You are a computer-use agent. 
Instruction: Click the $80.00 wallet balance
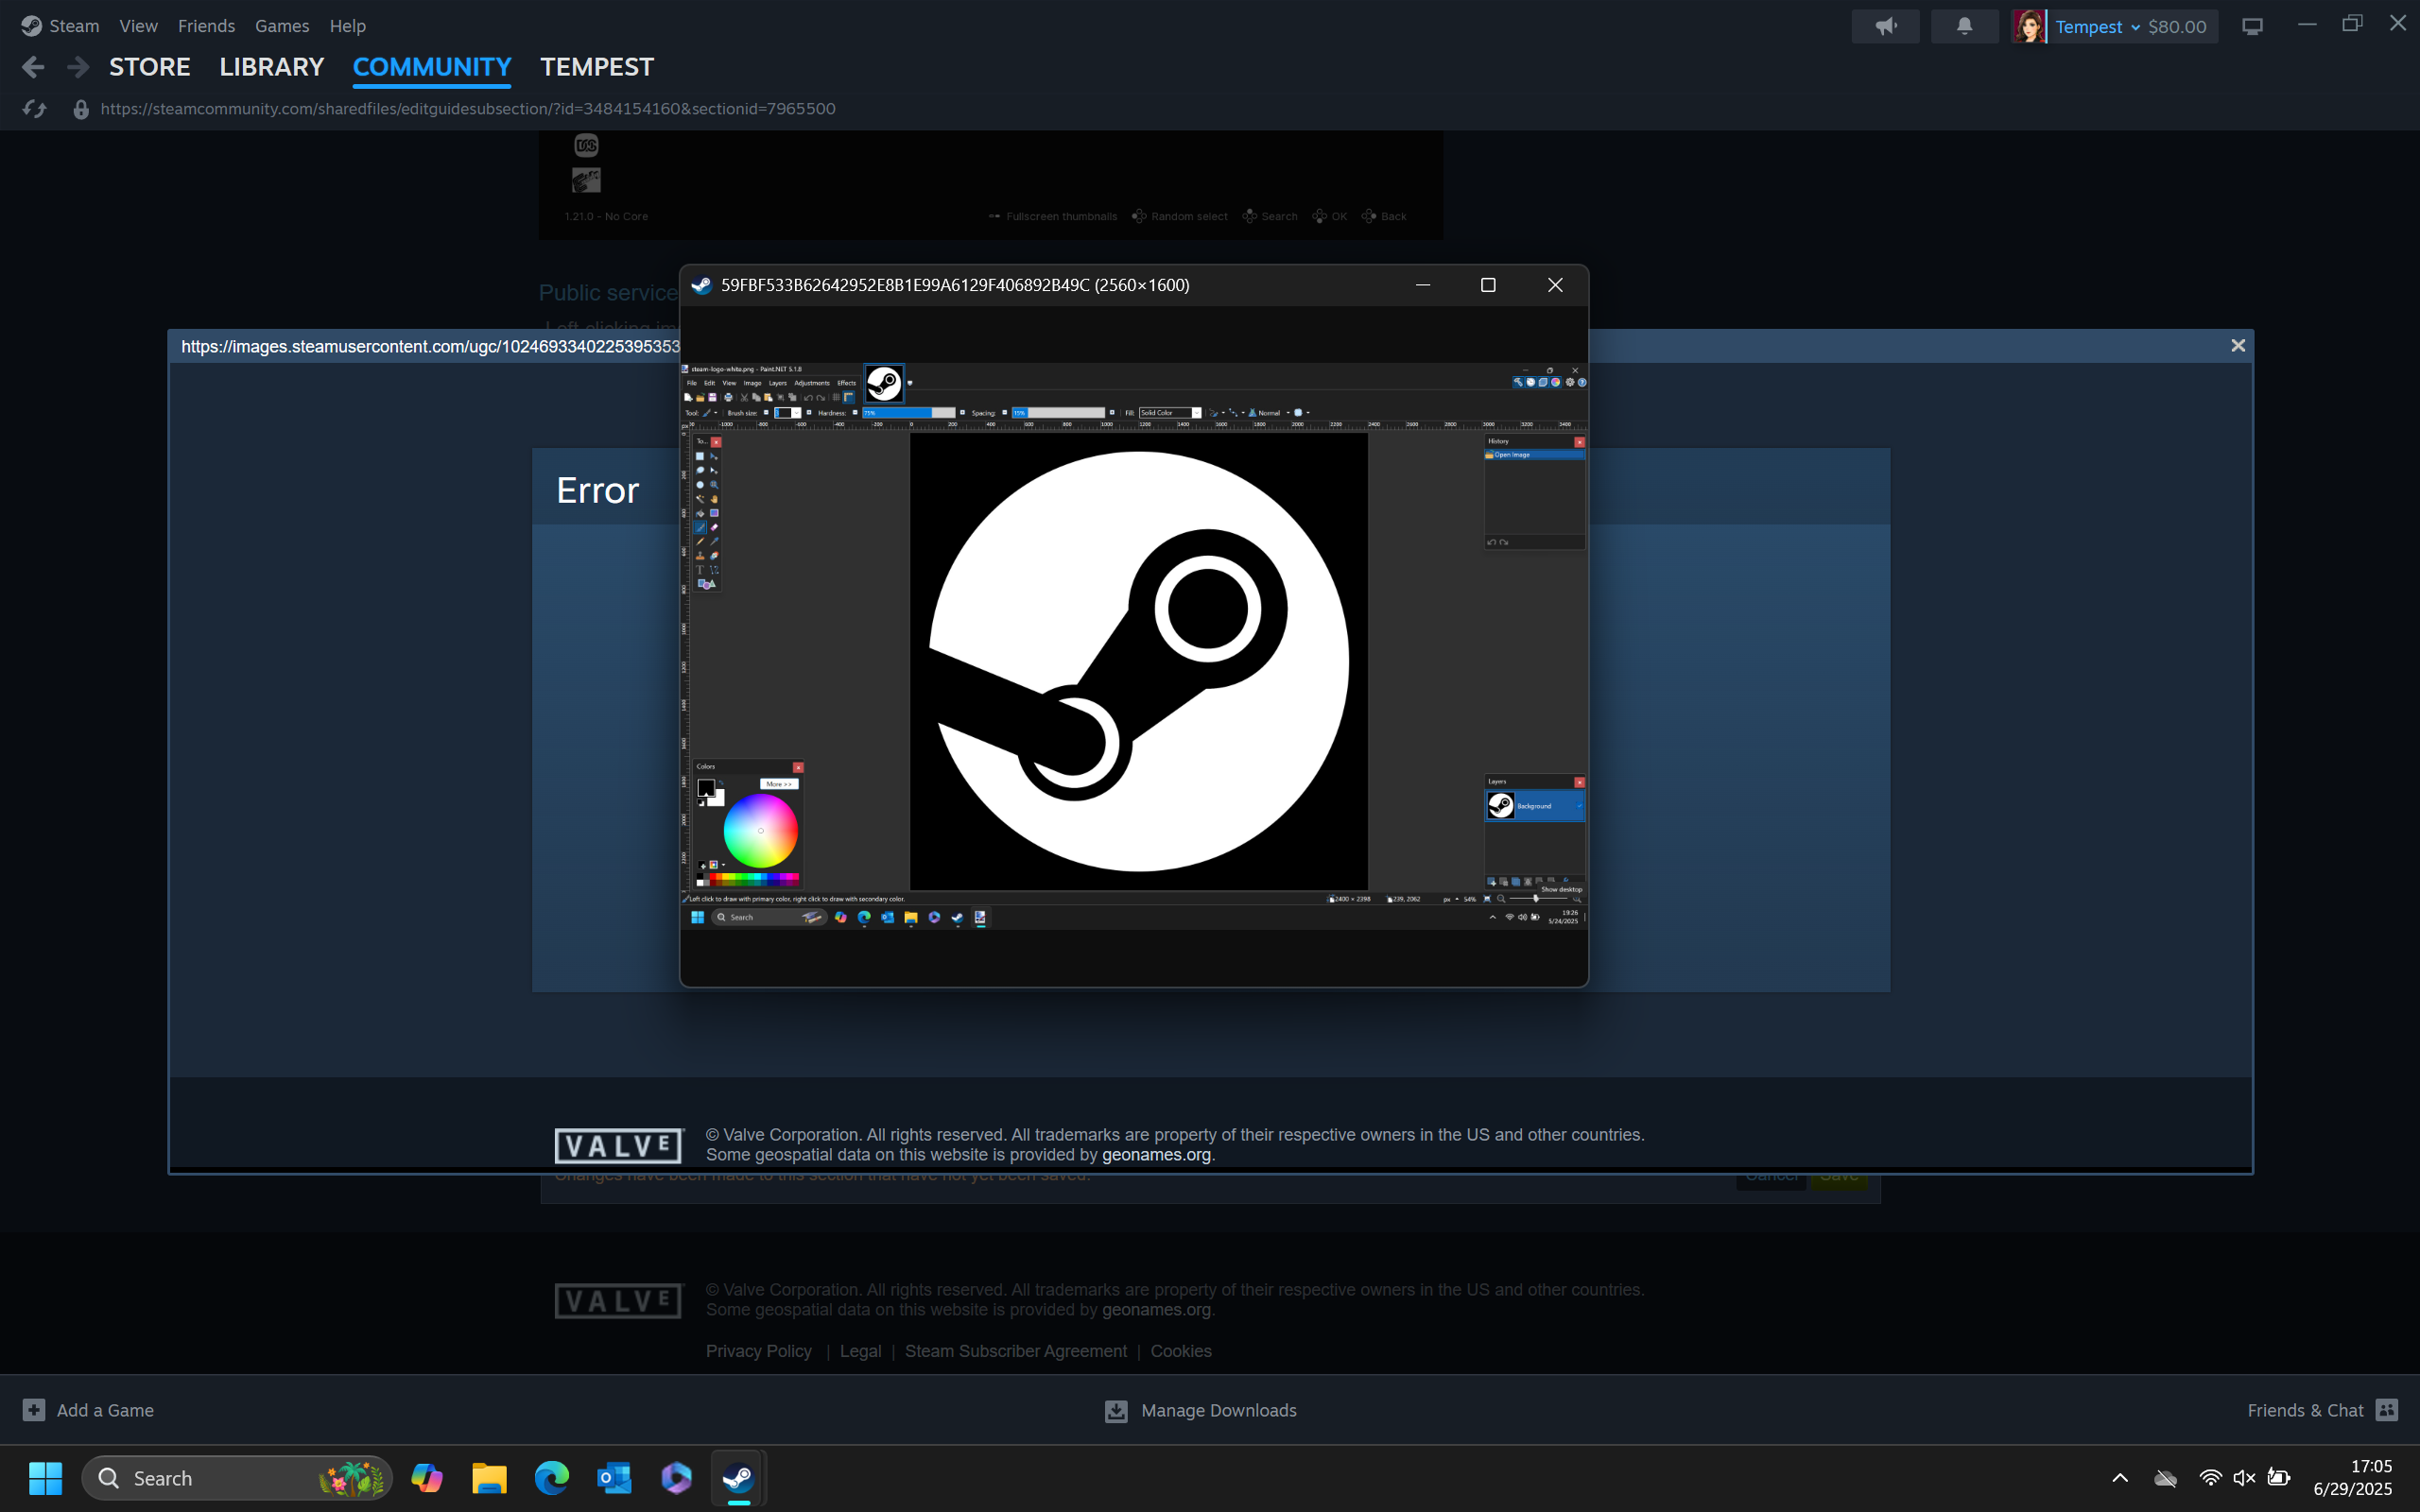(2177, 27)
